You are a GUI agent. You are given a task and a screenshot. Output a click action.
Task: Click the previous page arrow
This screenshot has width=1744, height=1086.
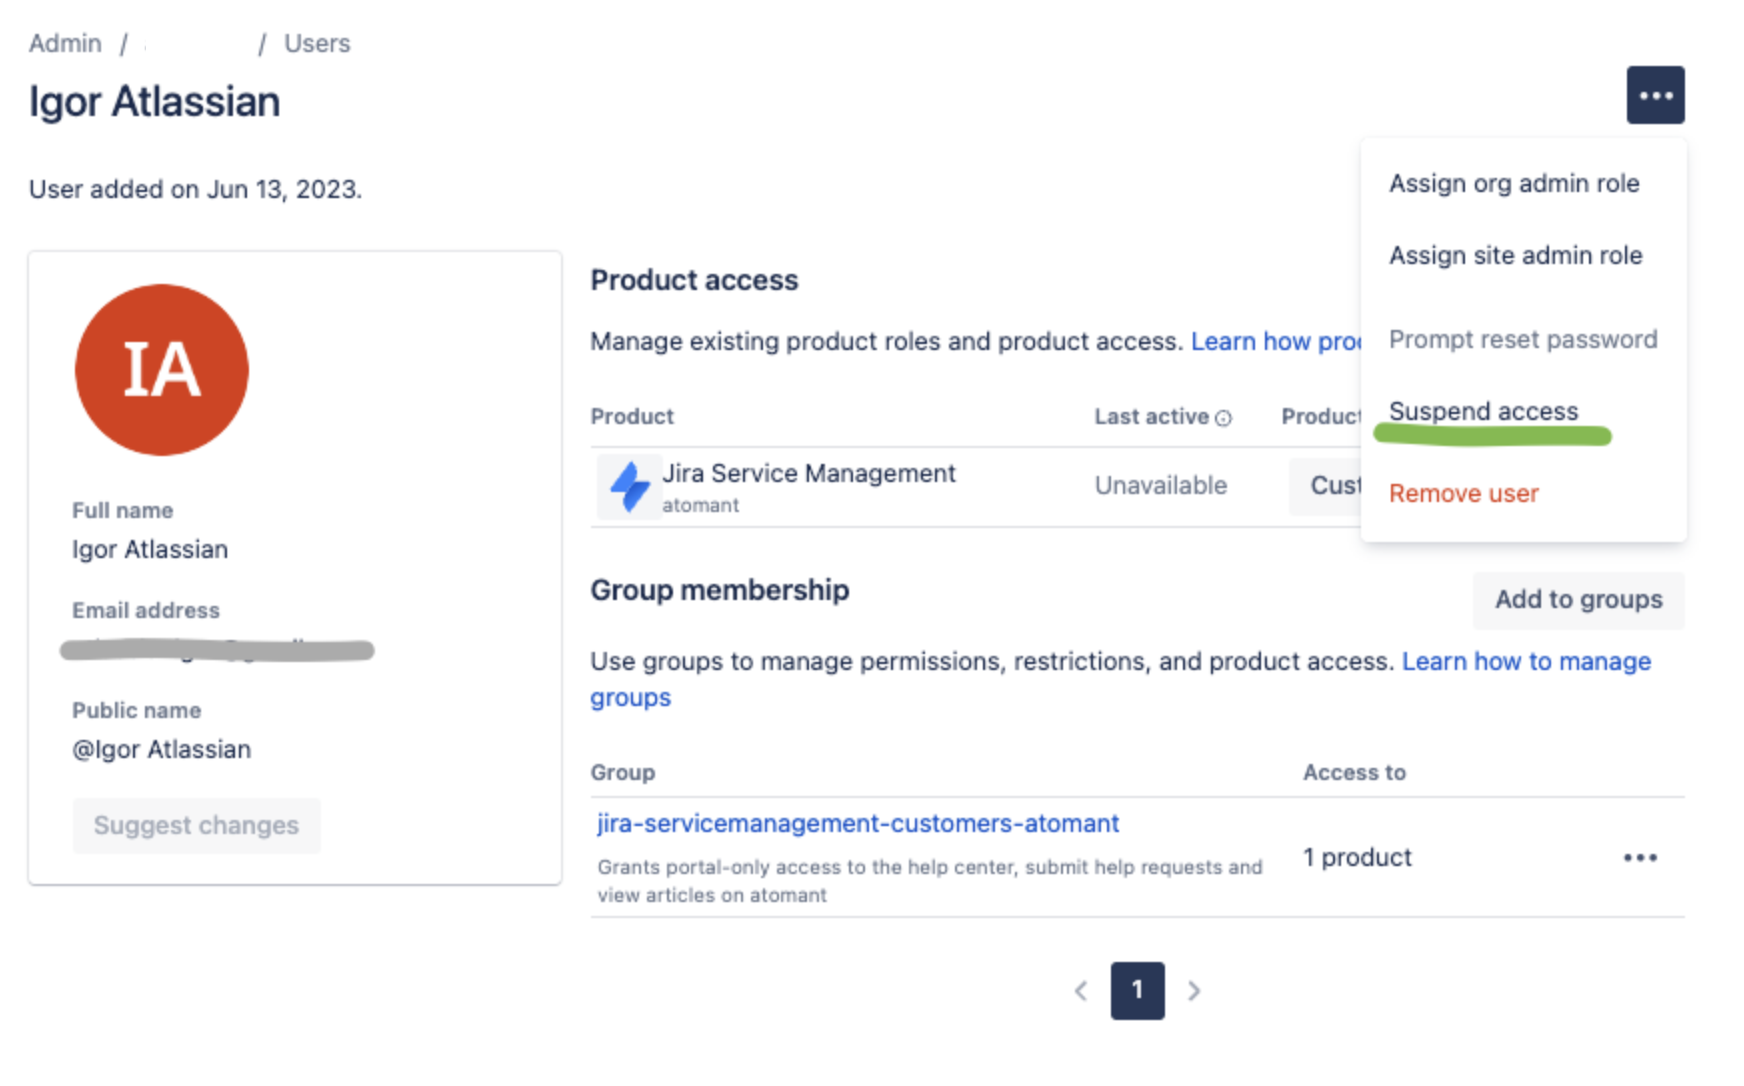click(1081, 991)
